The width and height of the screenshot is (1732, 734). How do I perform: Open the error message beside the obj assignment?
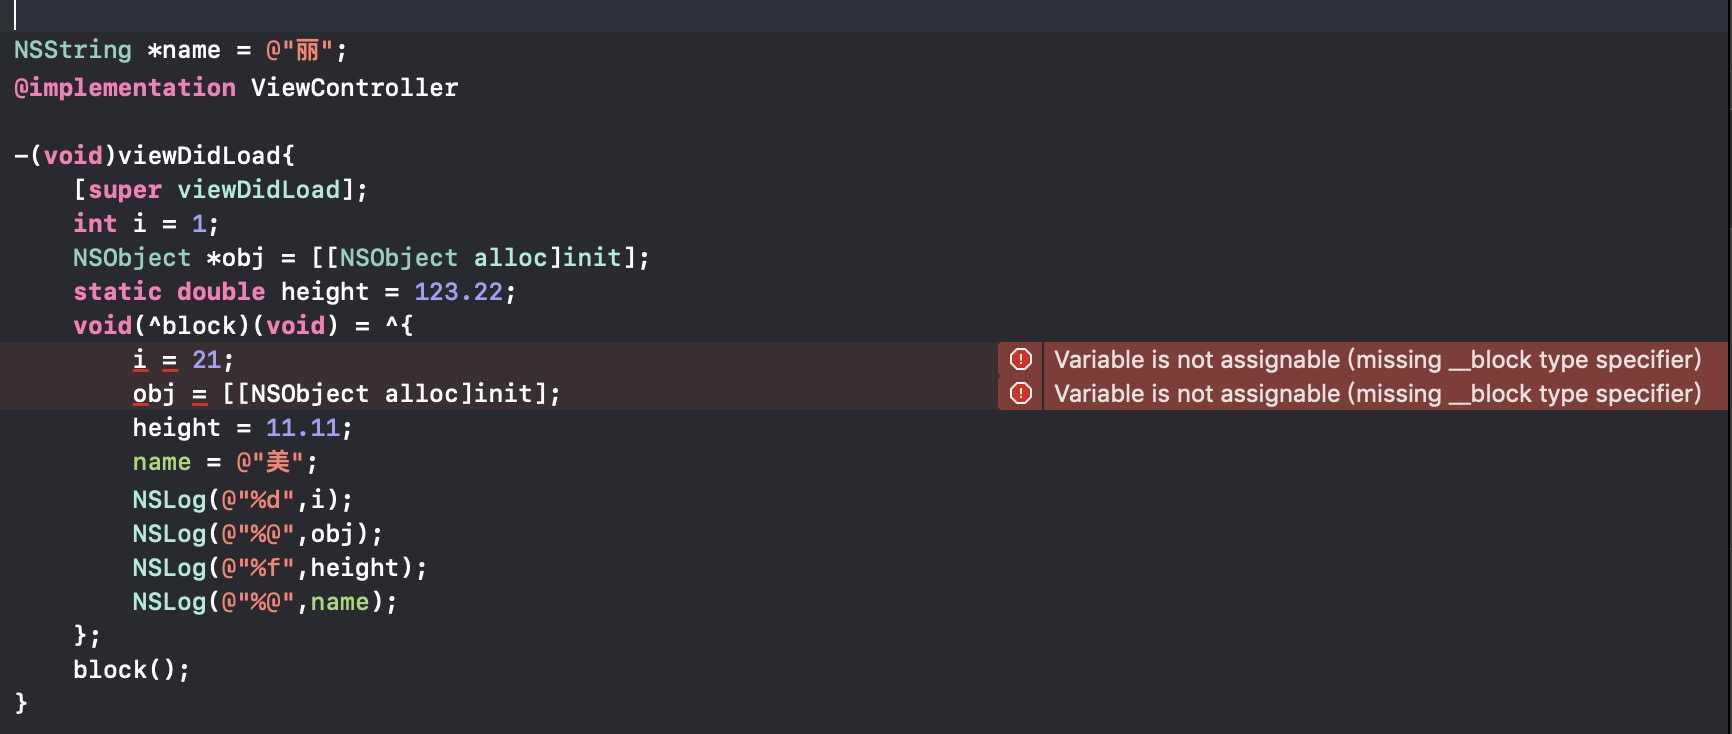(x=1377, y=394)
